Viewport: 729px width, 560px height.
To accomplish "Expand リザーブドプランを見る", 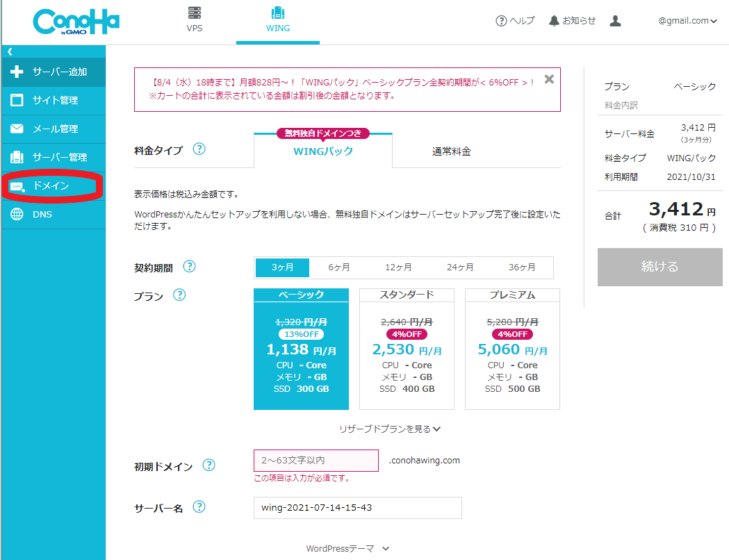I will (x=390, y=429).
